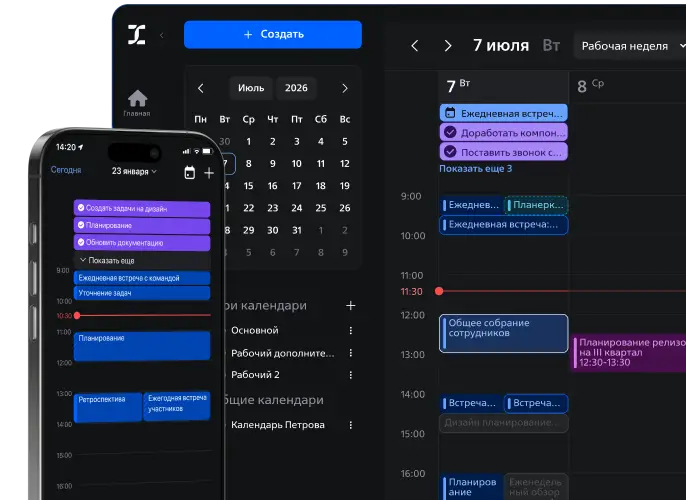
Task: Select July 1 in mini calendar
Action: click(x=248, y=141)
